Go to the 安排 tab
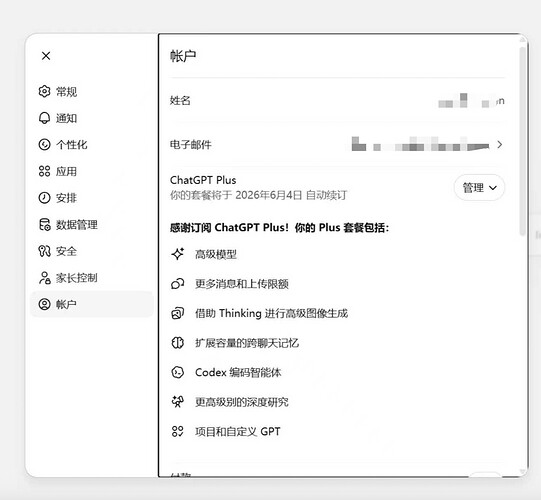 pyautogui.click(x=92, y=198)
